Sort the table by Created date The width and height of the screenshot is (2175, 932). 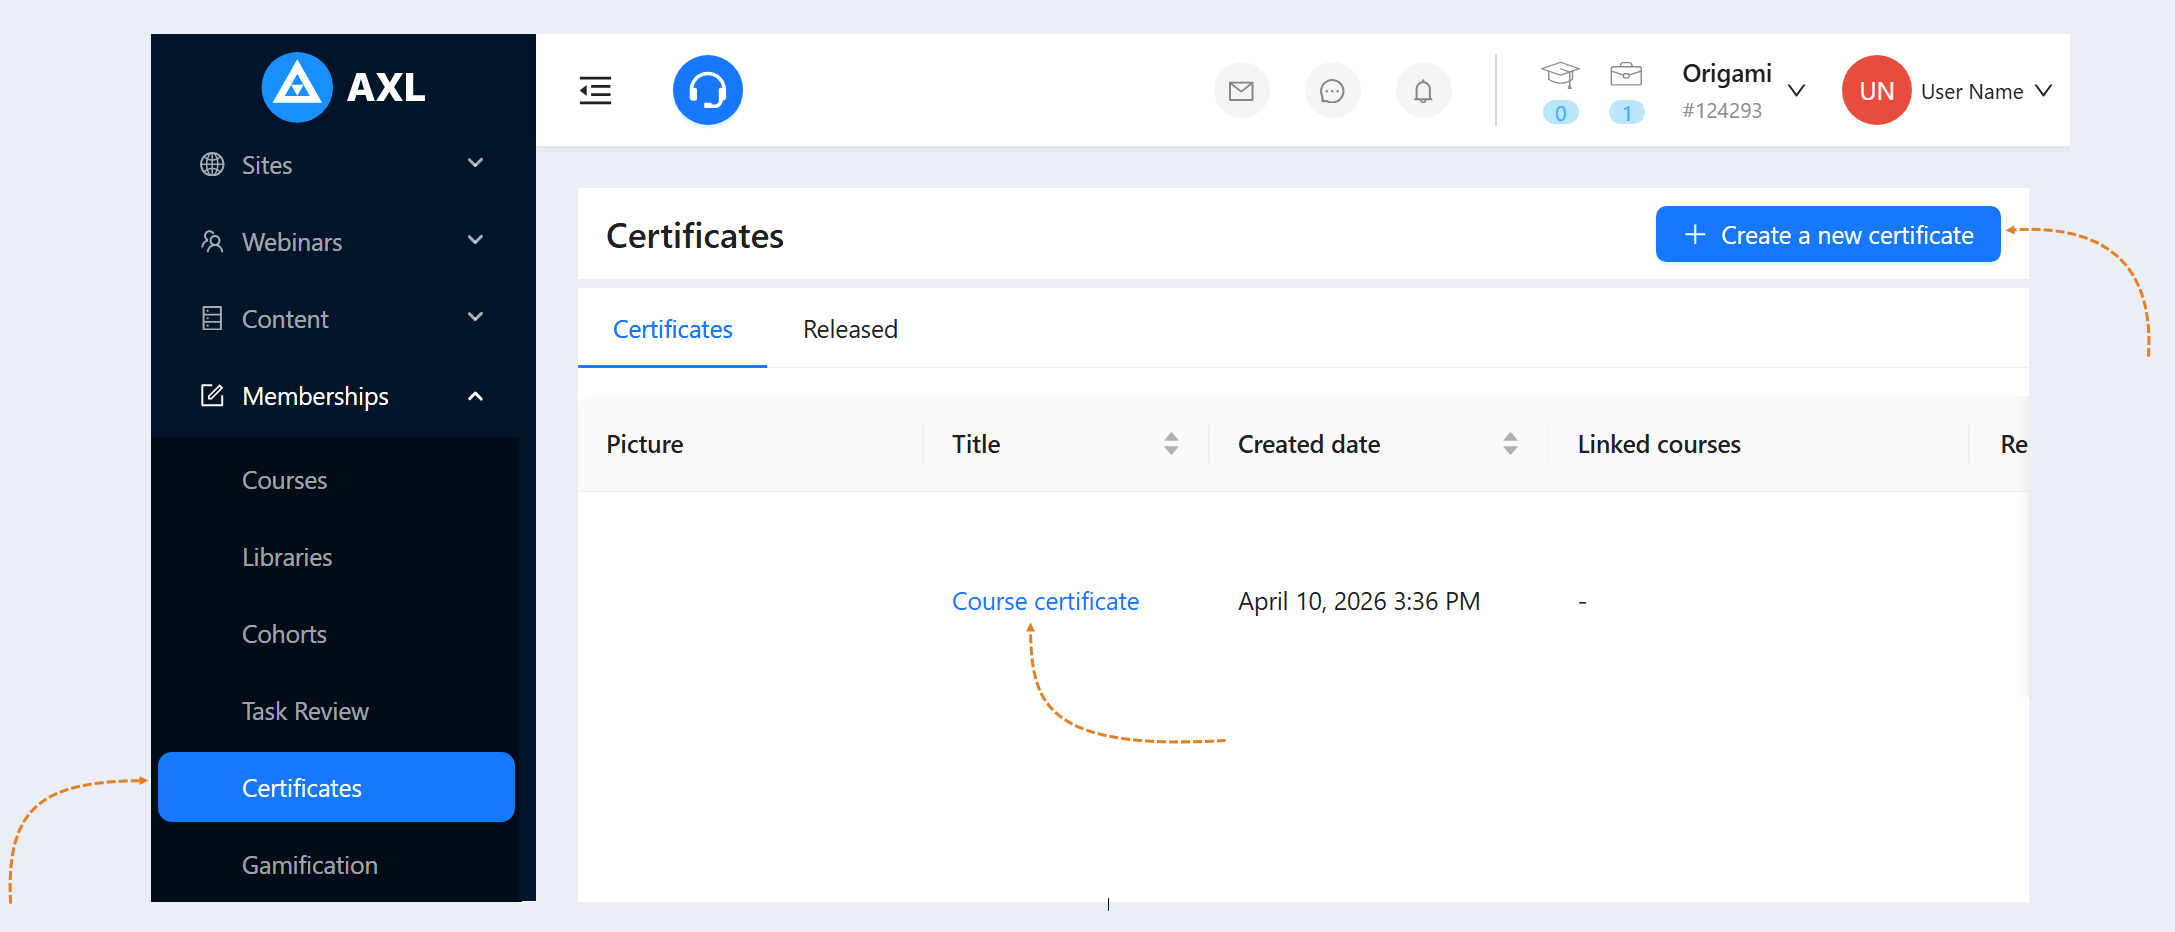pos(1510,444)
